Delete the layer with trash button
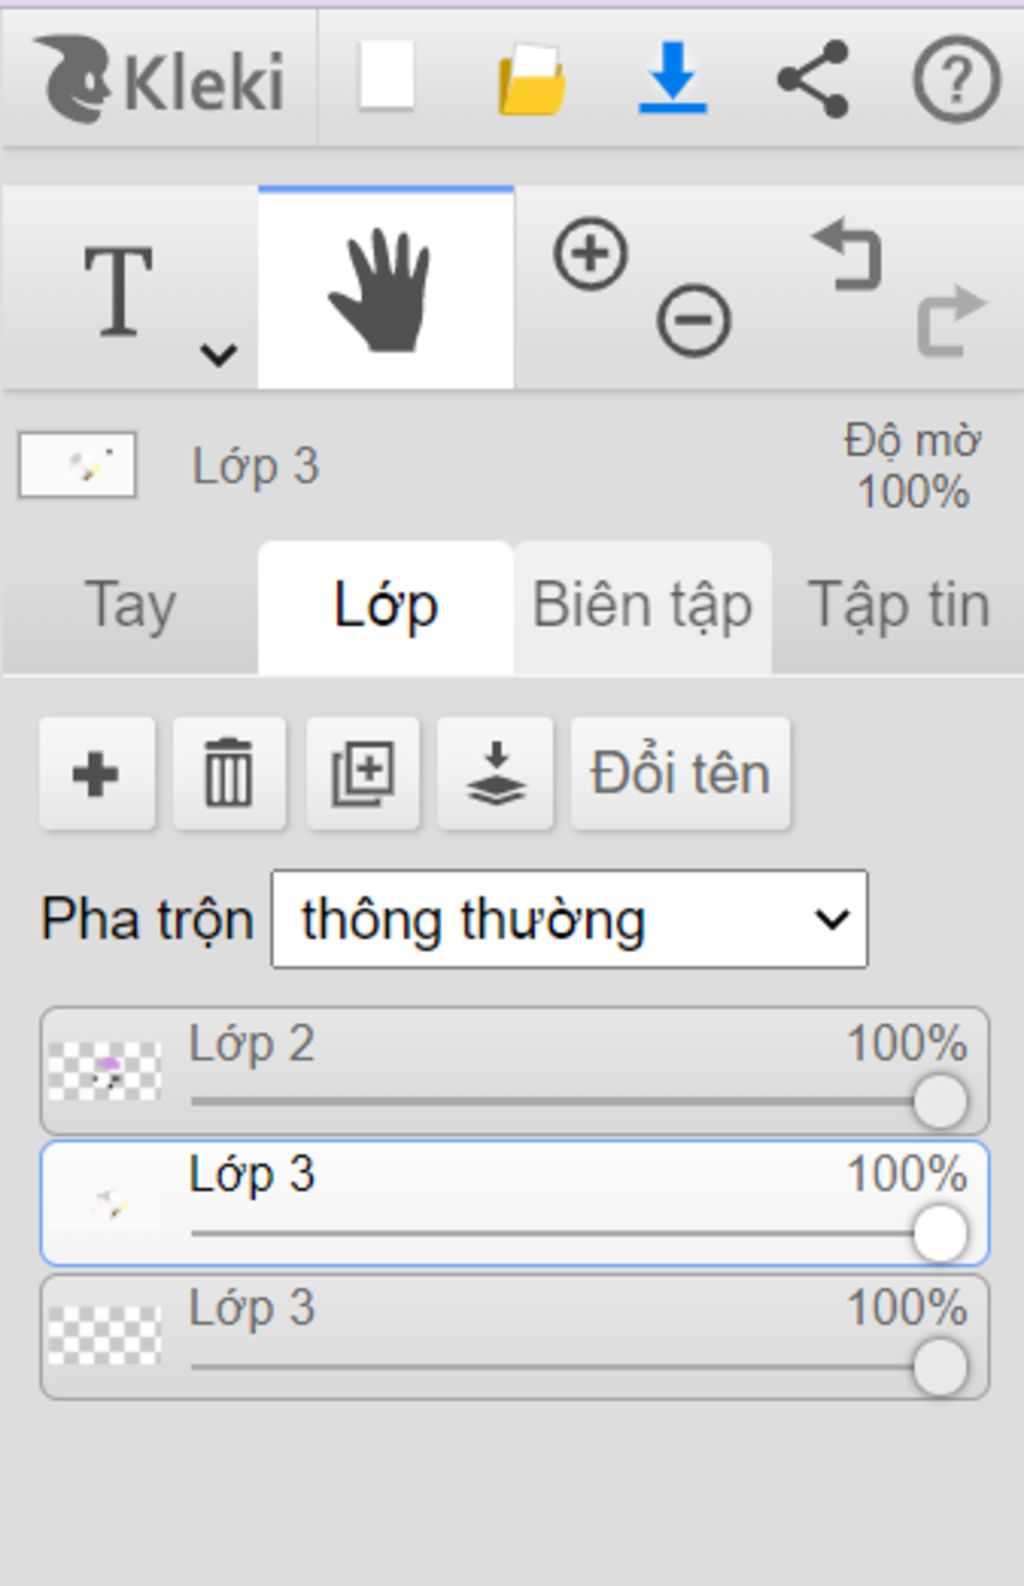Image resolution: width=1024 pixels, height=1586 pixels. coord(229,773)
